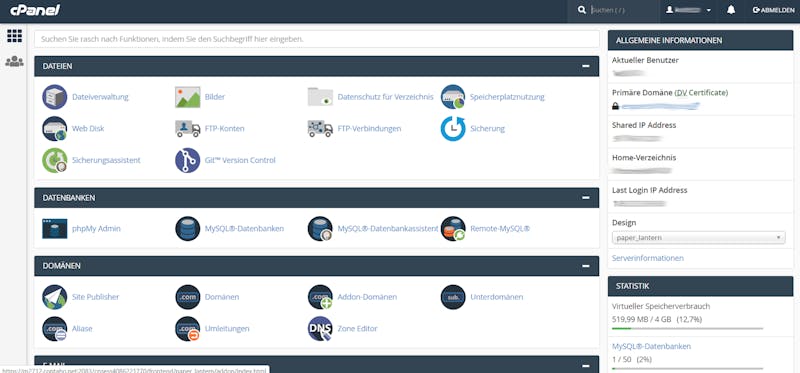Click the FTP-Konten truck icon
The width and height of the screenshot is (800, 373).
[x=188, y=129]
